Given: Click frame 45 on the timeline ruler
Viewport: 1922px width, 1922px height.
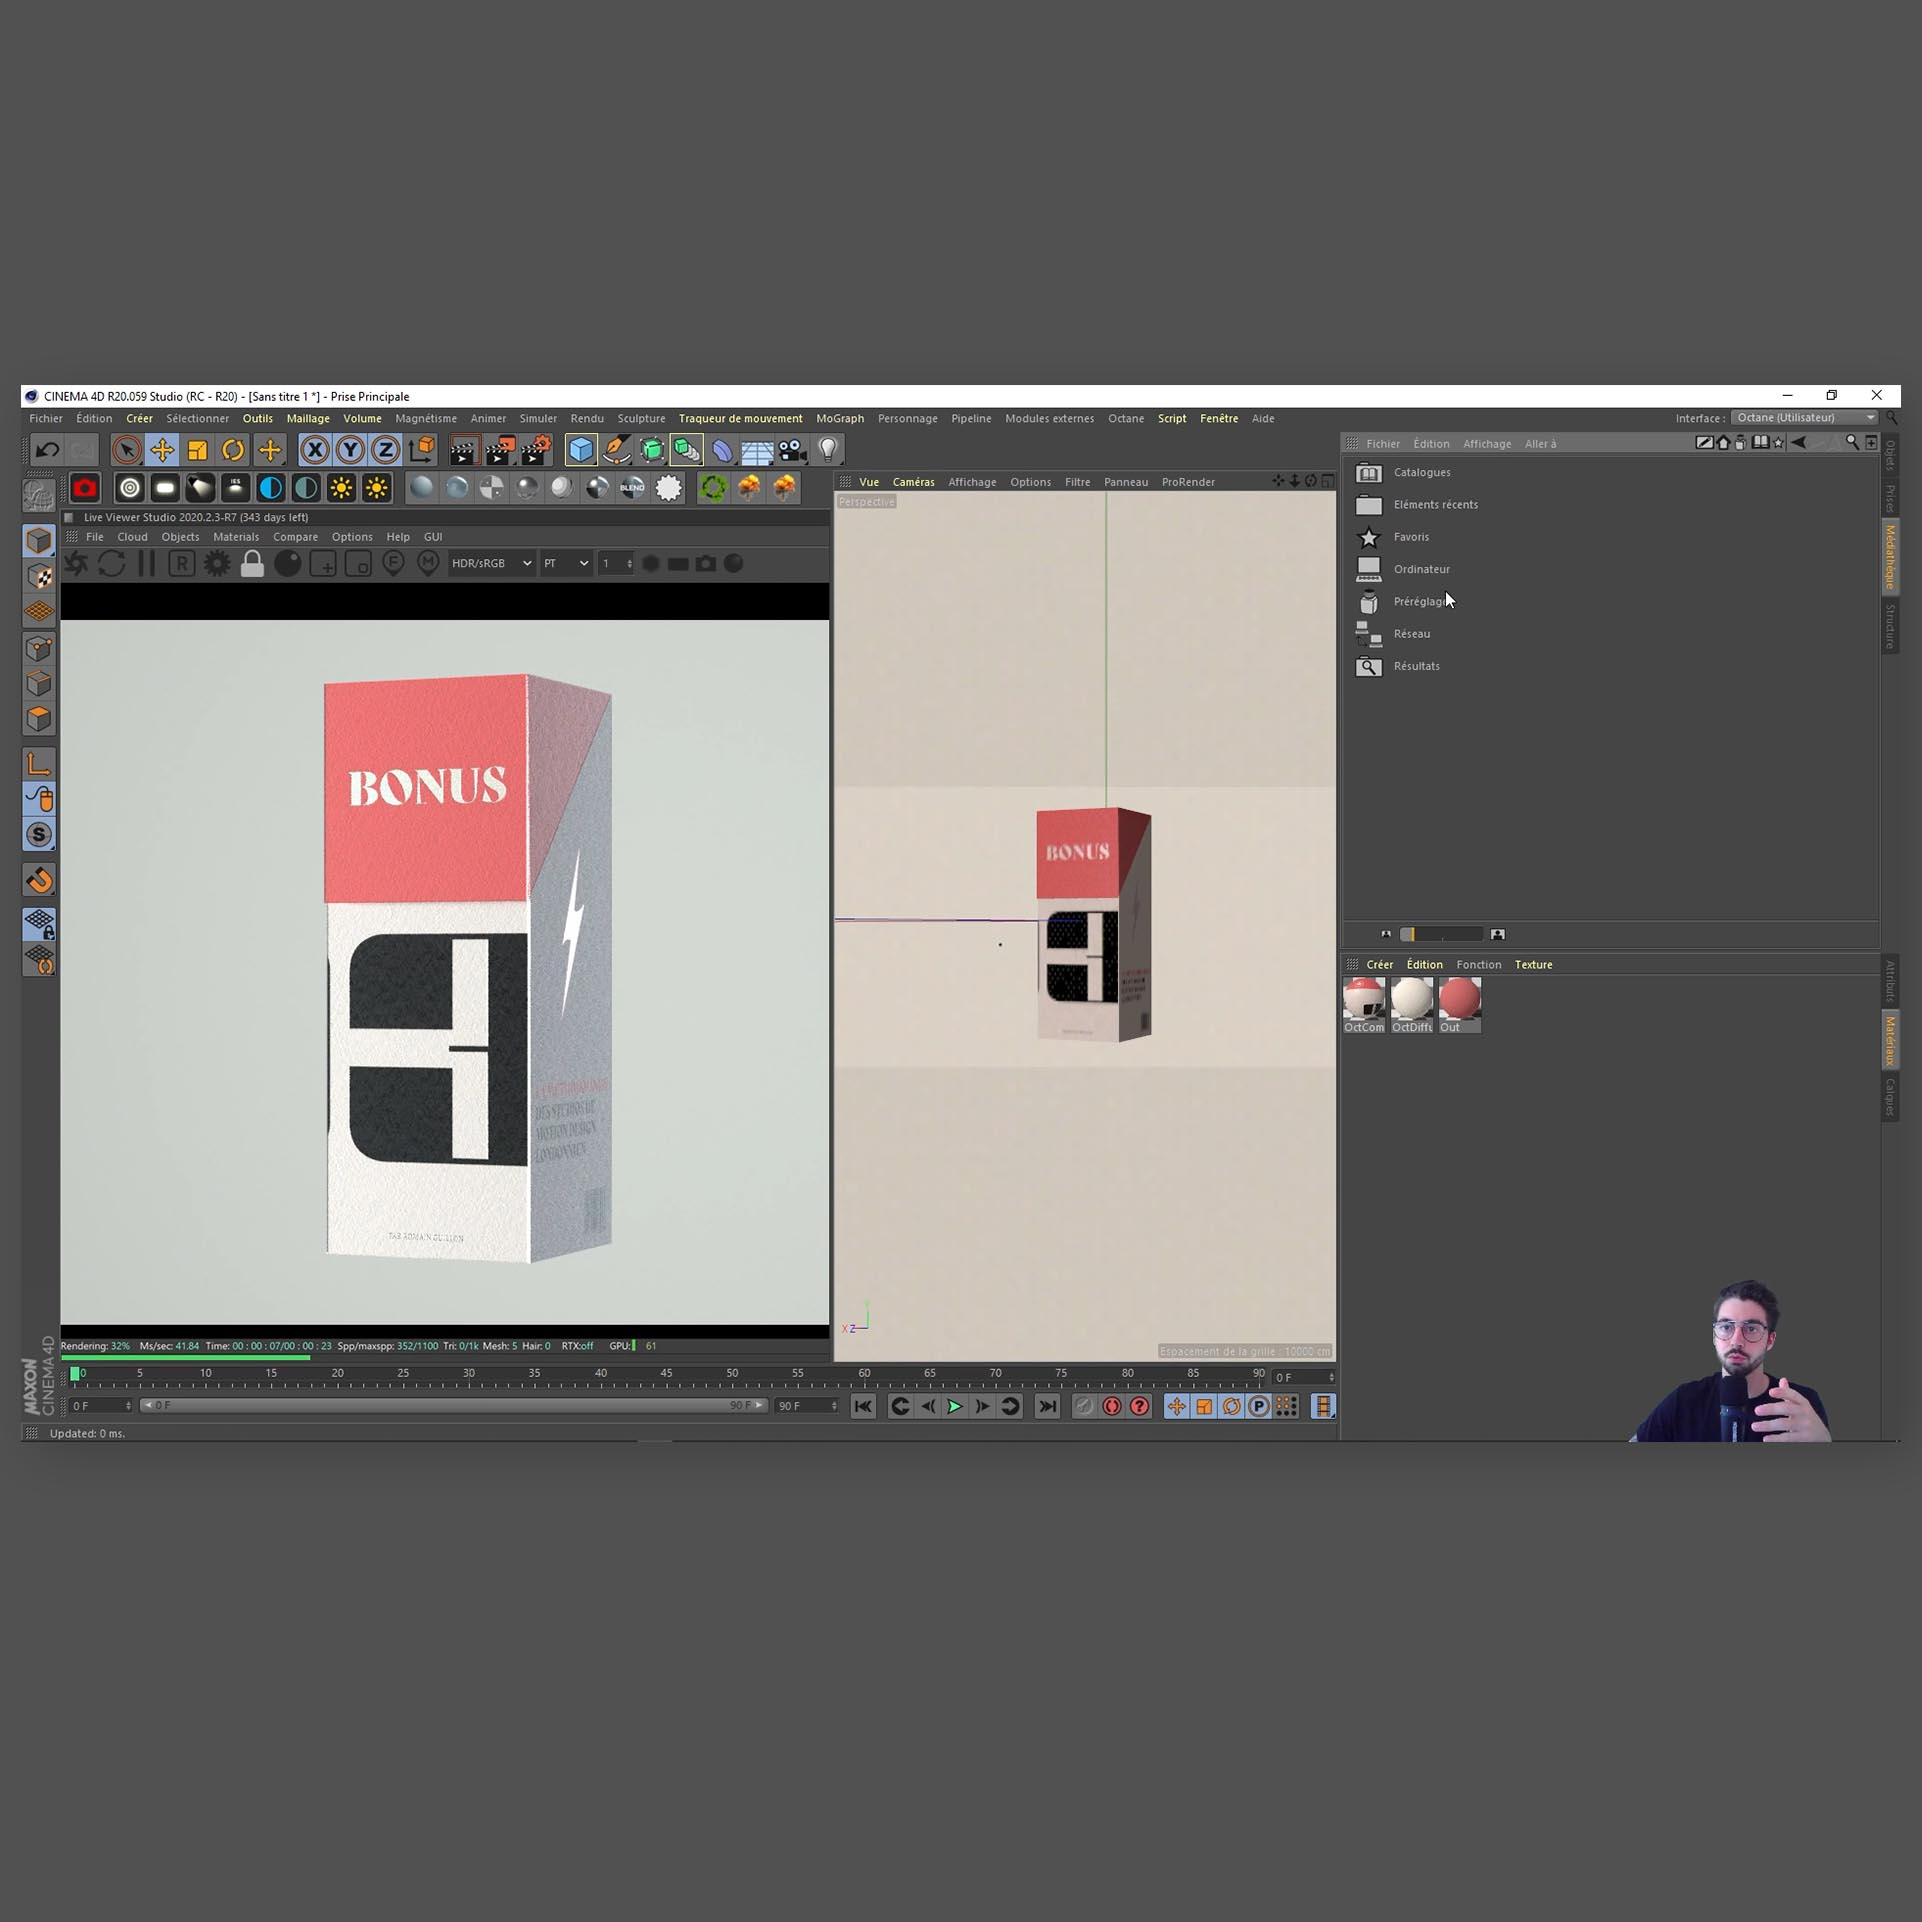Looking at the screenshot, I should (x=666, y=1374).
